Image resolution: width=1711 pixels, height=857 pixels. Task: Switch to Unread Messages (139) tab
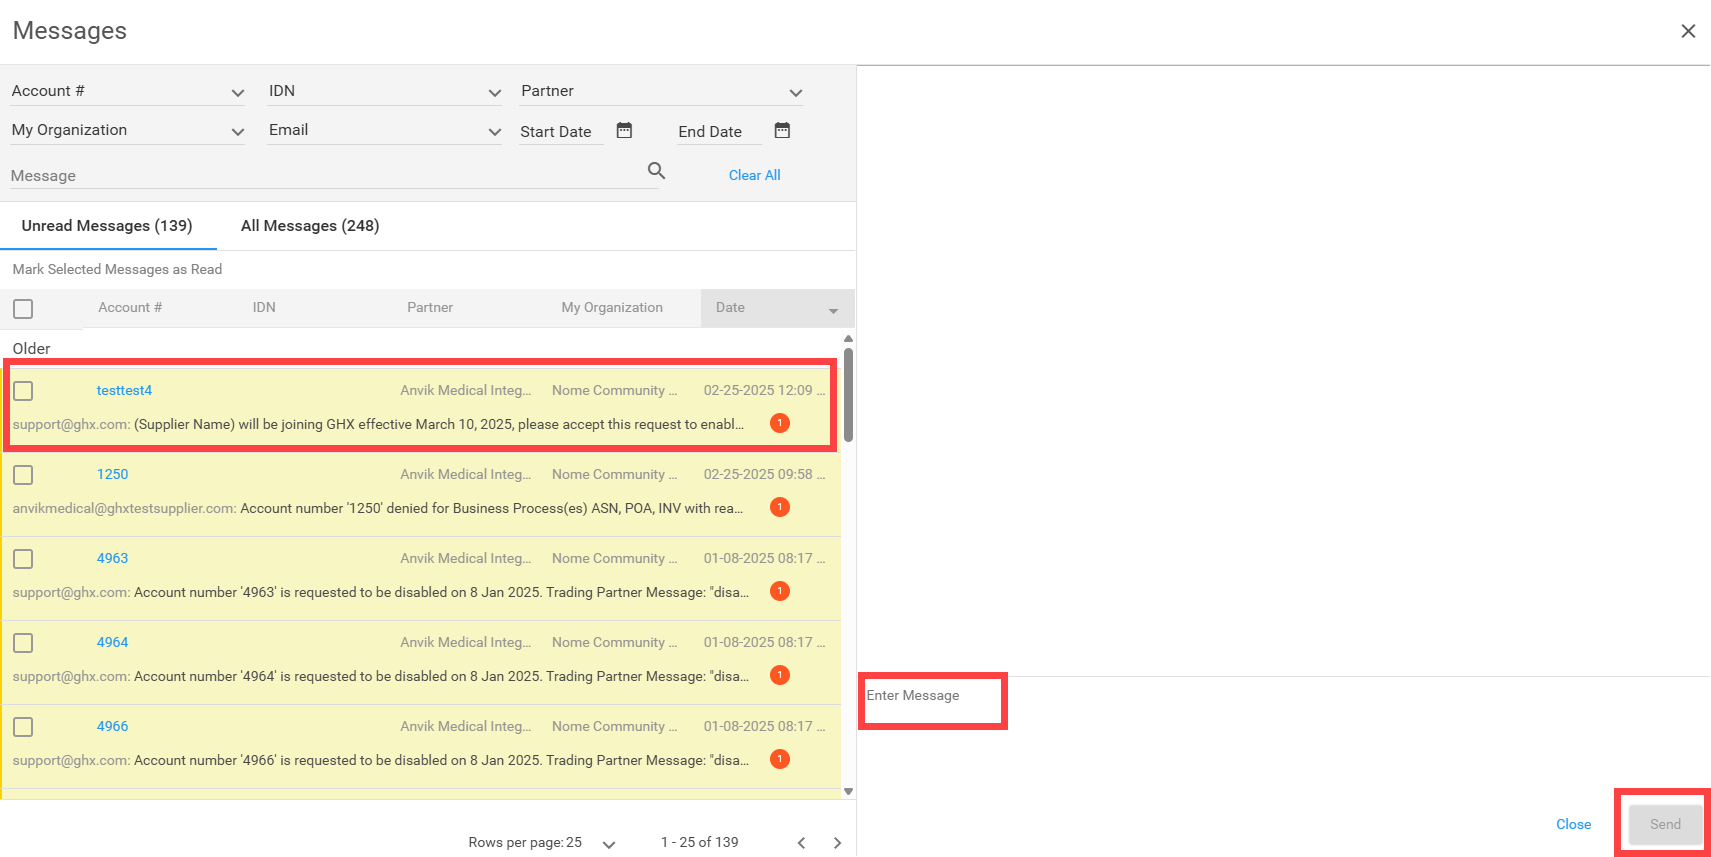coord(107,226)
